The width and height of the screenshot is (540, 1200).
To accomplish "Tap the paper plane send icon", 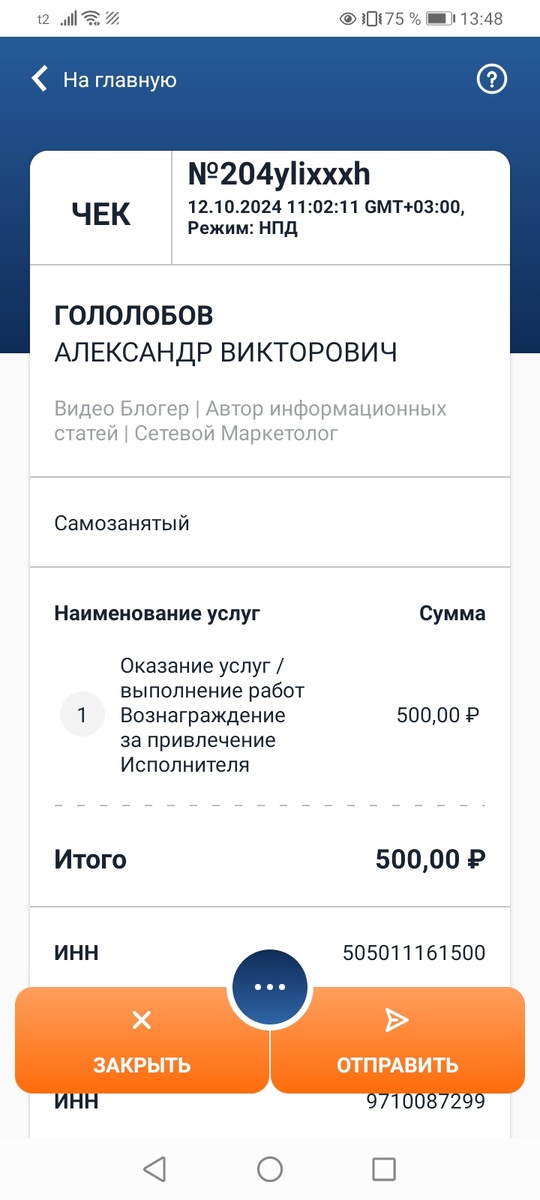I will coord(397,1020).
